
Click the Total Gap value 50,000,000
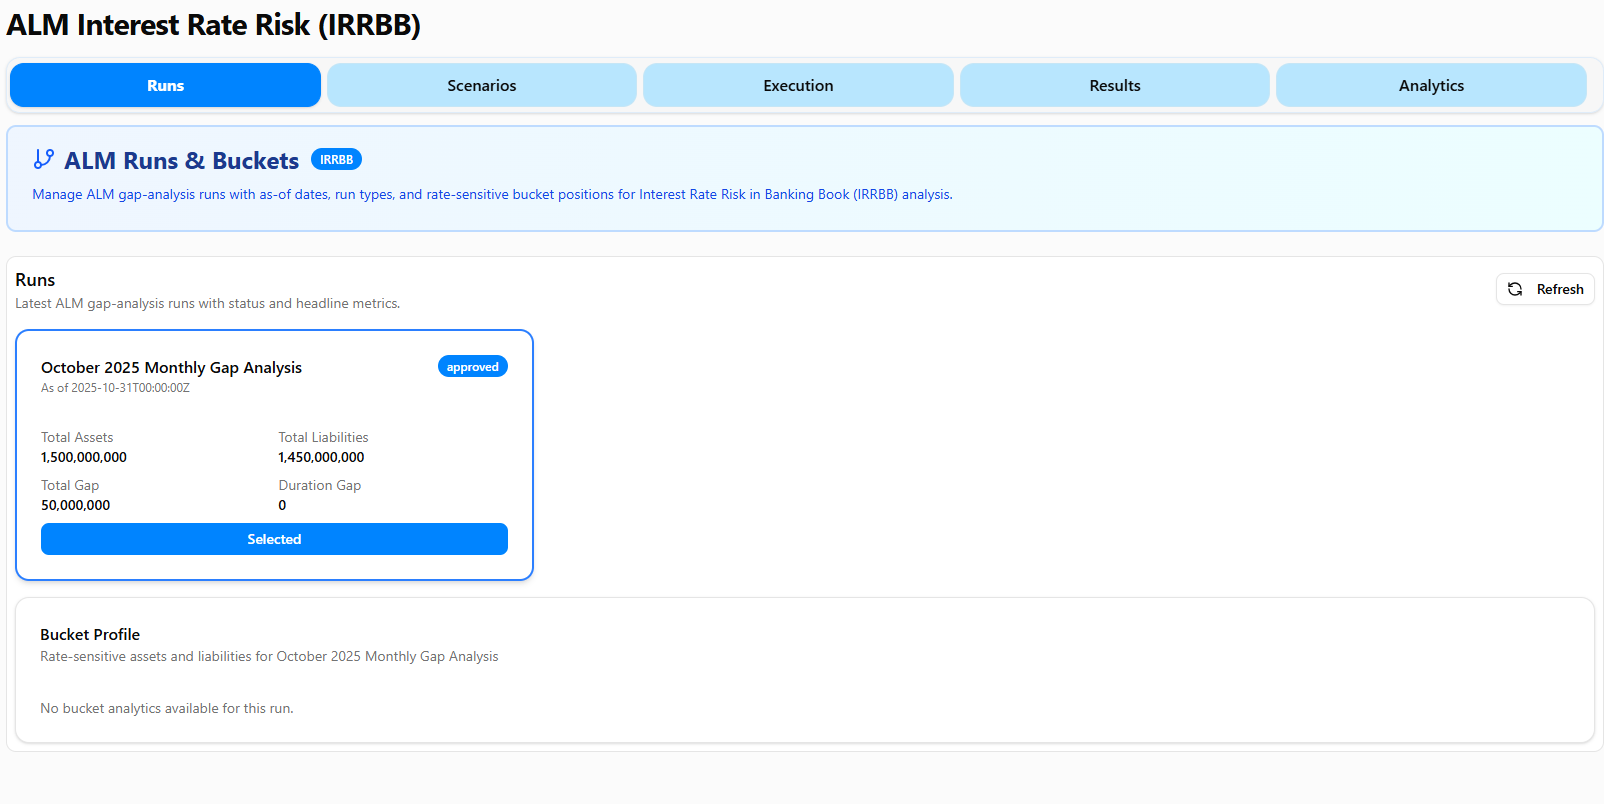tap(76, 505)
